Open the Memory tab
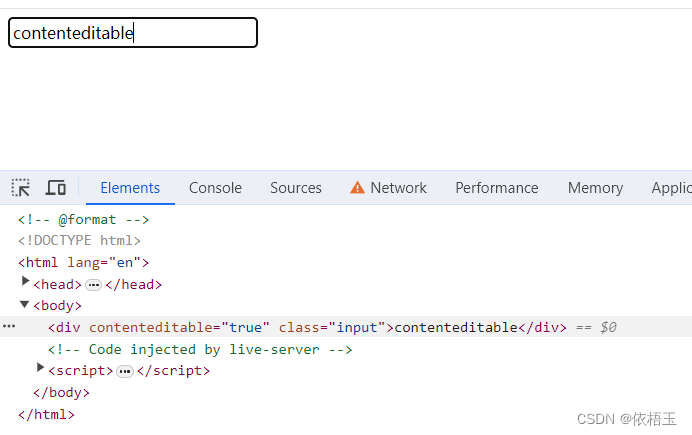Image resolution: width=692 pixels, height=435 pixels. [595, 188]
